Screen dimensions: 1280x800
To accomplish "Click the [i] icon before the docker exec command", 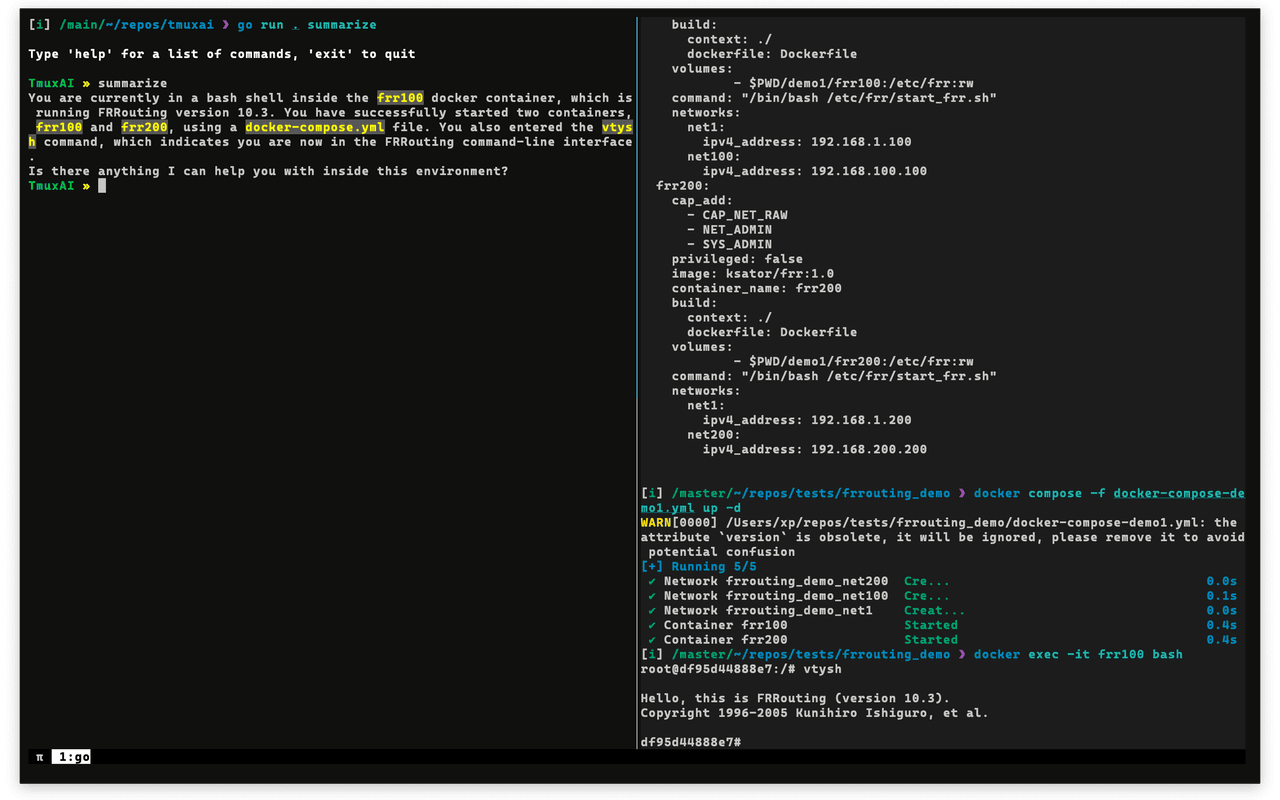I will (651, 653).
